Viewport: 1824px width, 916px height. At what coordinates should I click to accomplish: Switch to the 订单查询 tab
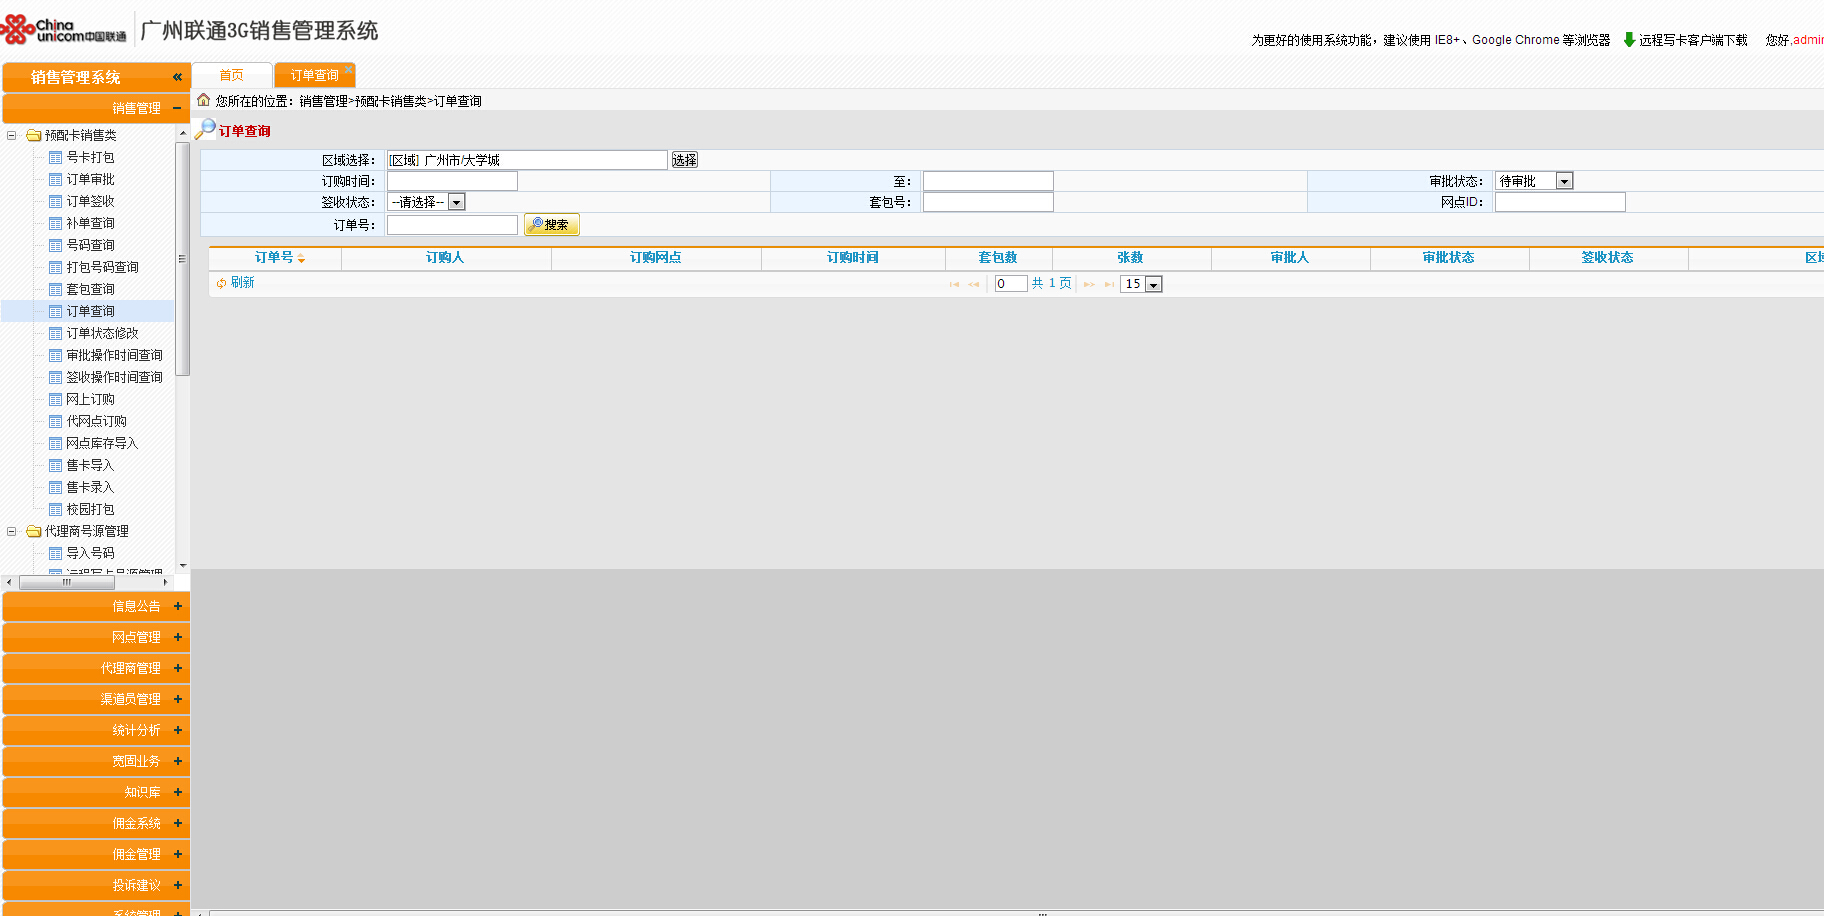(314, 75)
